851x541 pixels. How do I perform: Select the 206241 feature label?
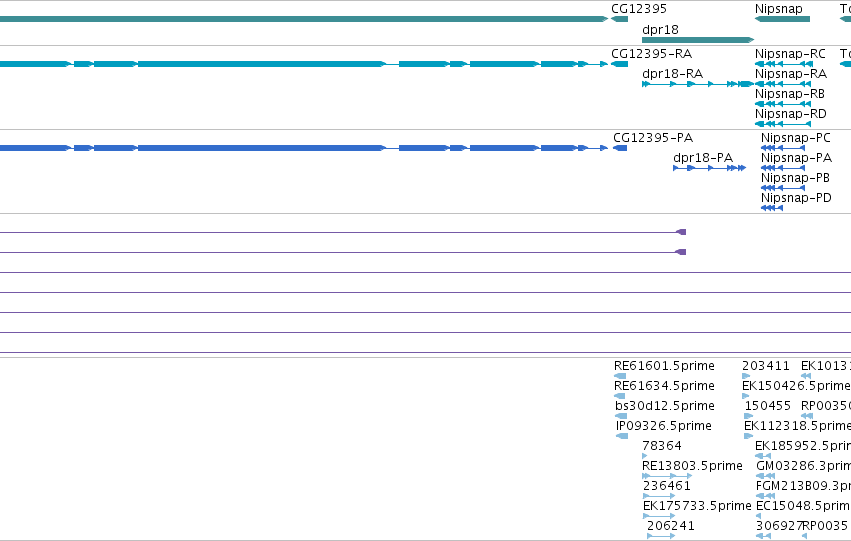[x=670, y=526]
